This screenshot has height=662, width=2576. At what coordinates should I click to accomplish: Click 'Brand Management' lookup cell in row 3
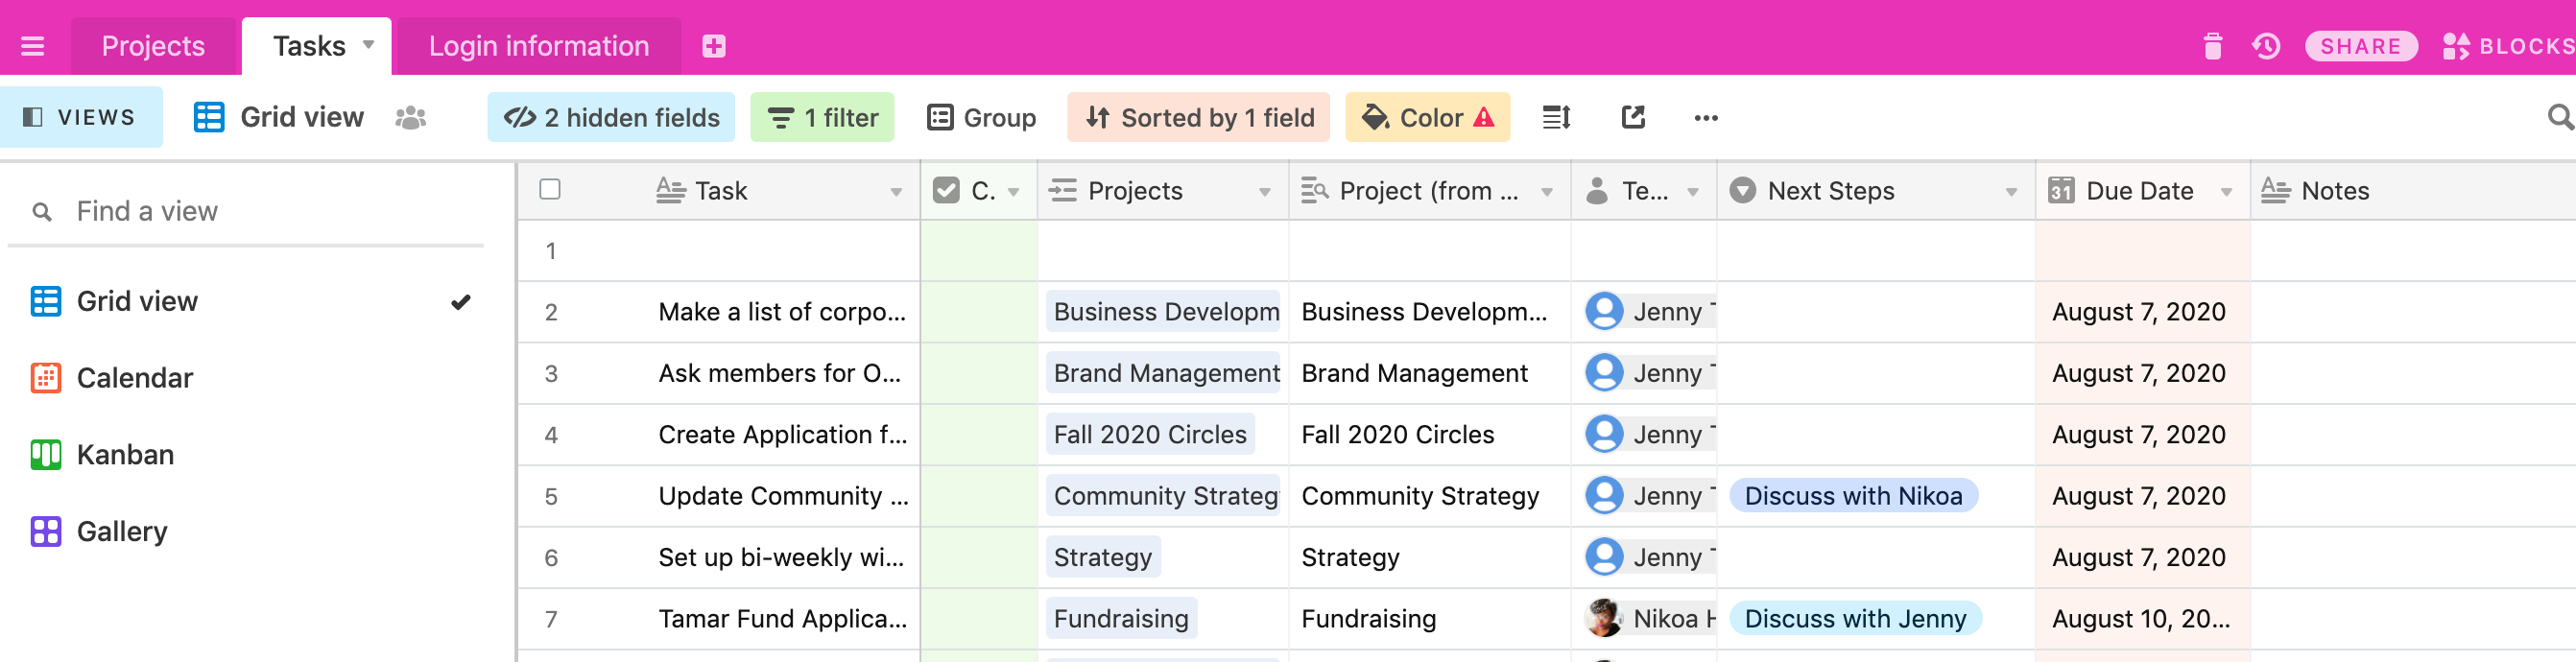tap(1428, 373)
